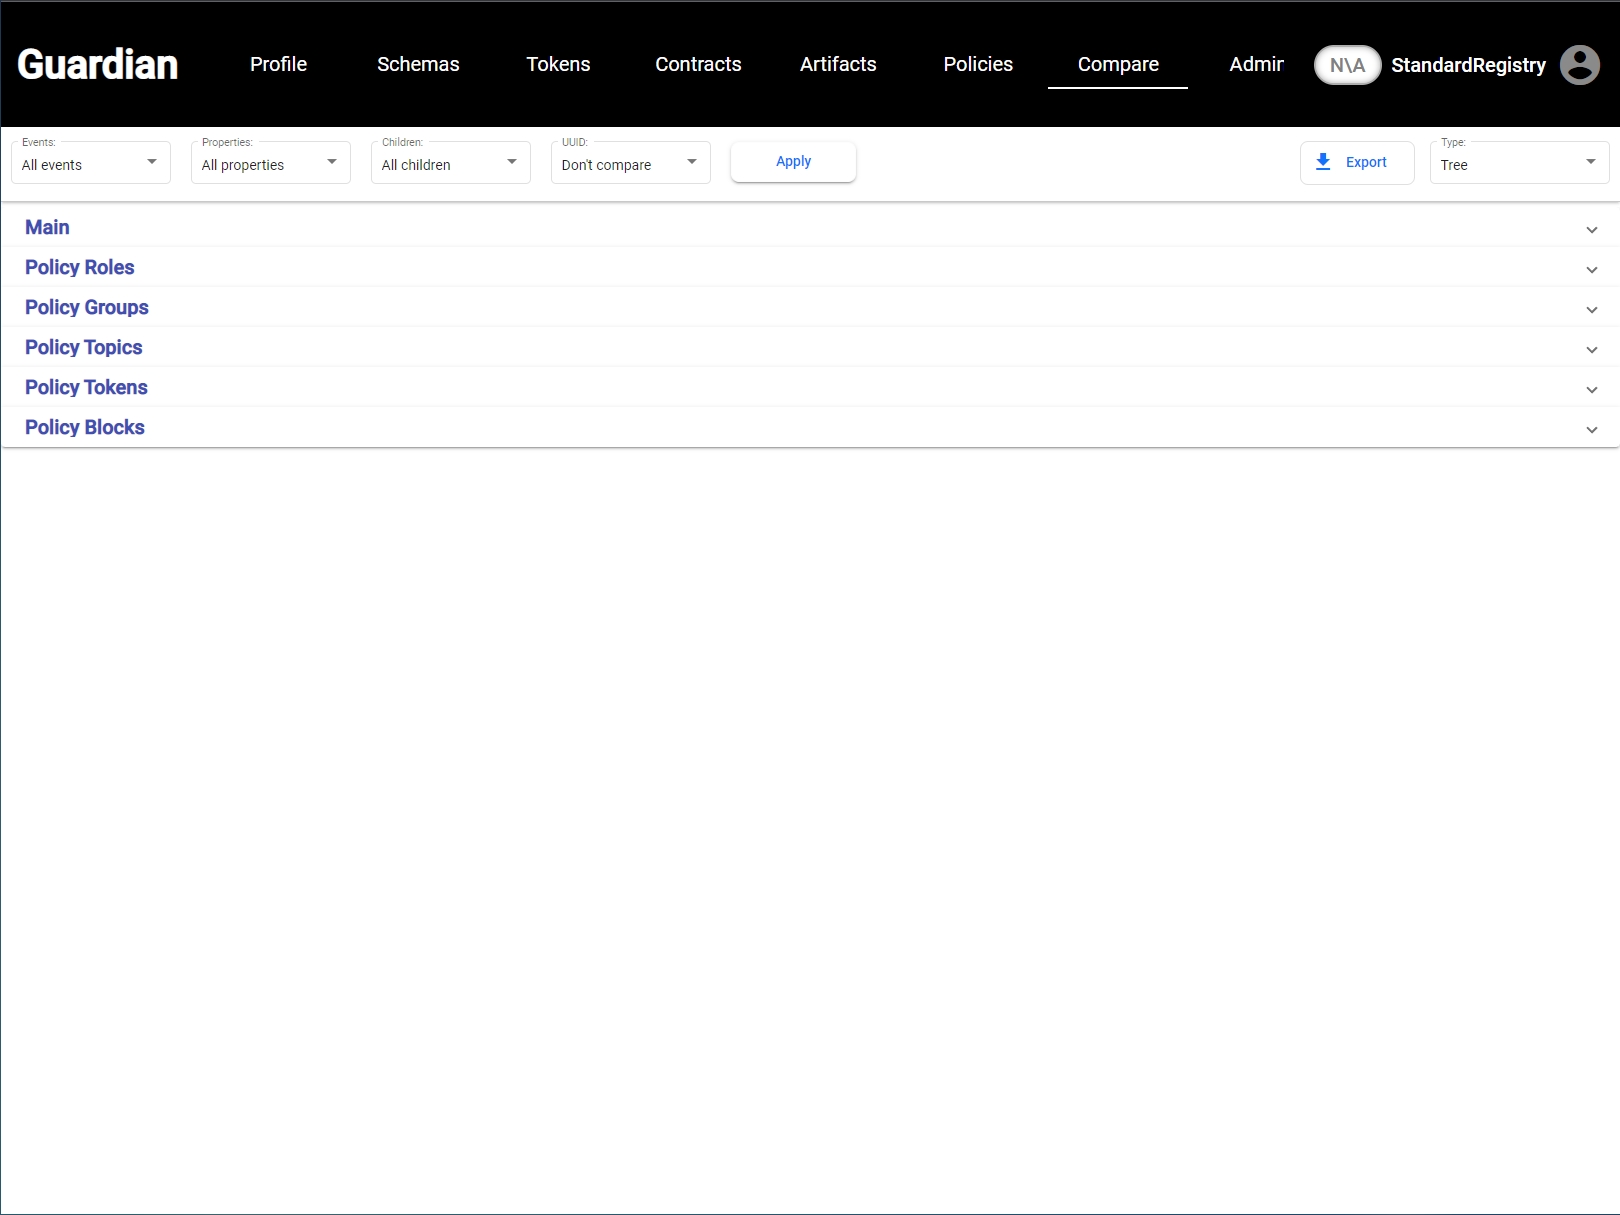Expand the Policy Topics section chevron
The width and height of the screenshot is (1620, 1215).
(x=1591, y=350)
